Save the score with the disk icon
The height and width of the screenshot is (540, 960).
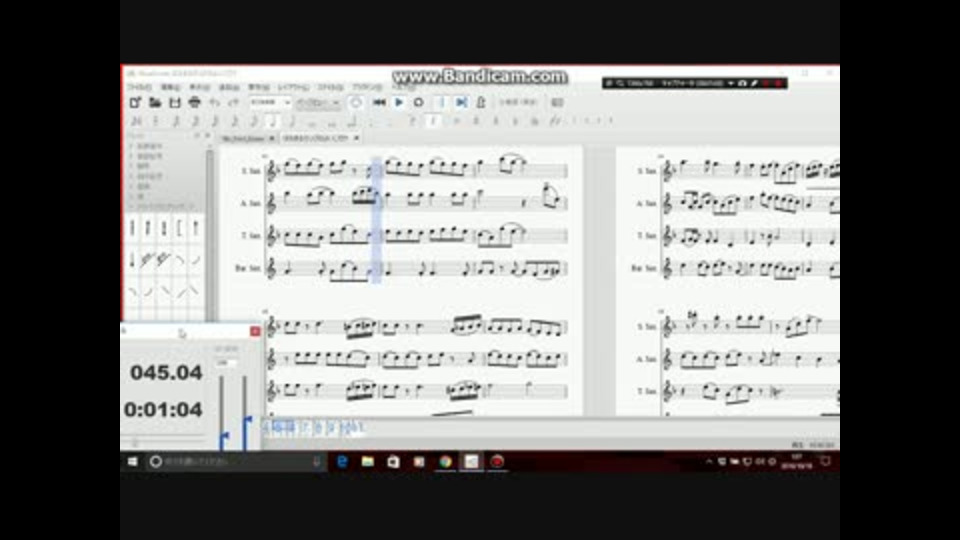174,103
